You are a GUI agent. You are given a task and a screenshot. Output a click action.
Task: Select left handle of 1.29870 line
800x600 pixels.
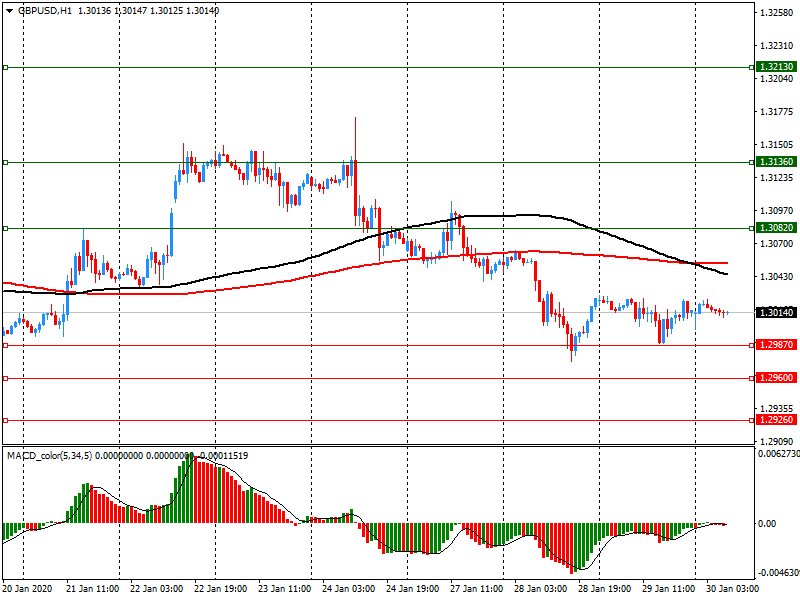(5, 345)
